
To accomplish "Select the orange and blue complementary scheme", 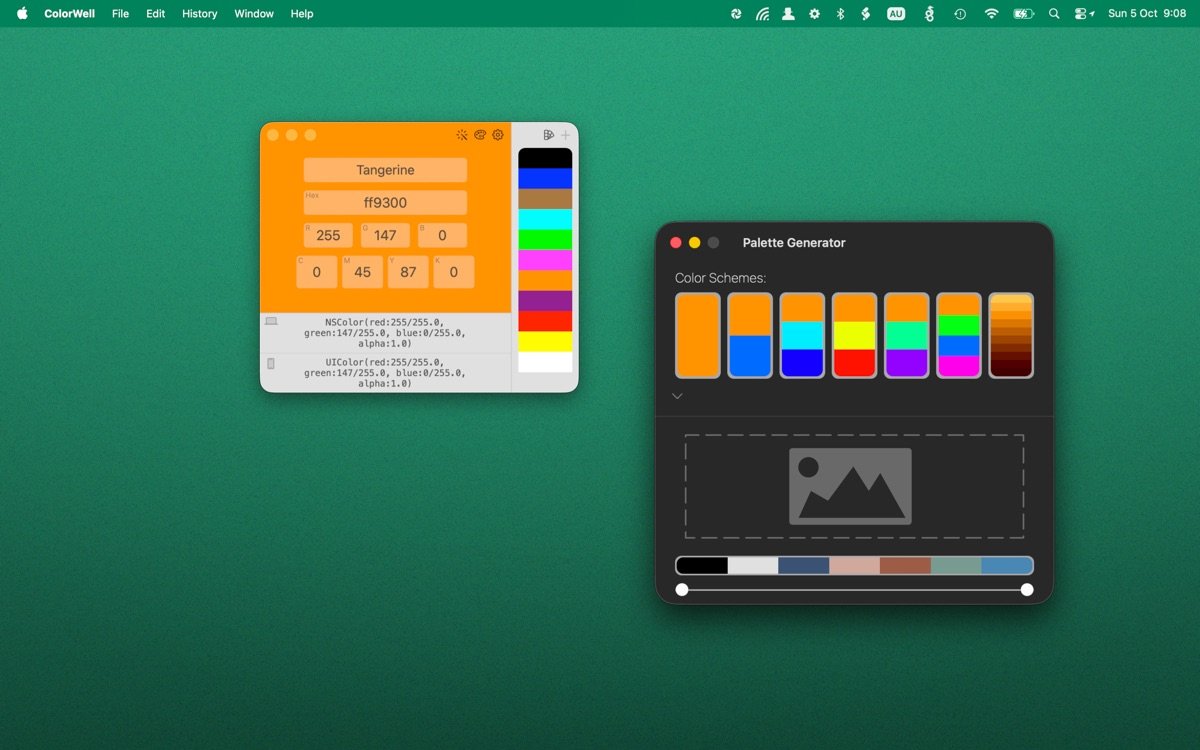I will [x=750, y=335].
